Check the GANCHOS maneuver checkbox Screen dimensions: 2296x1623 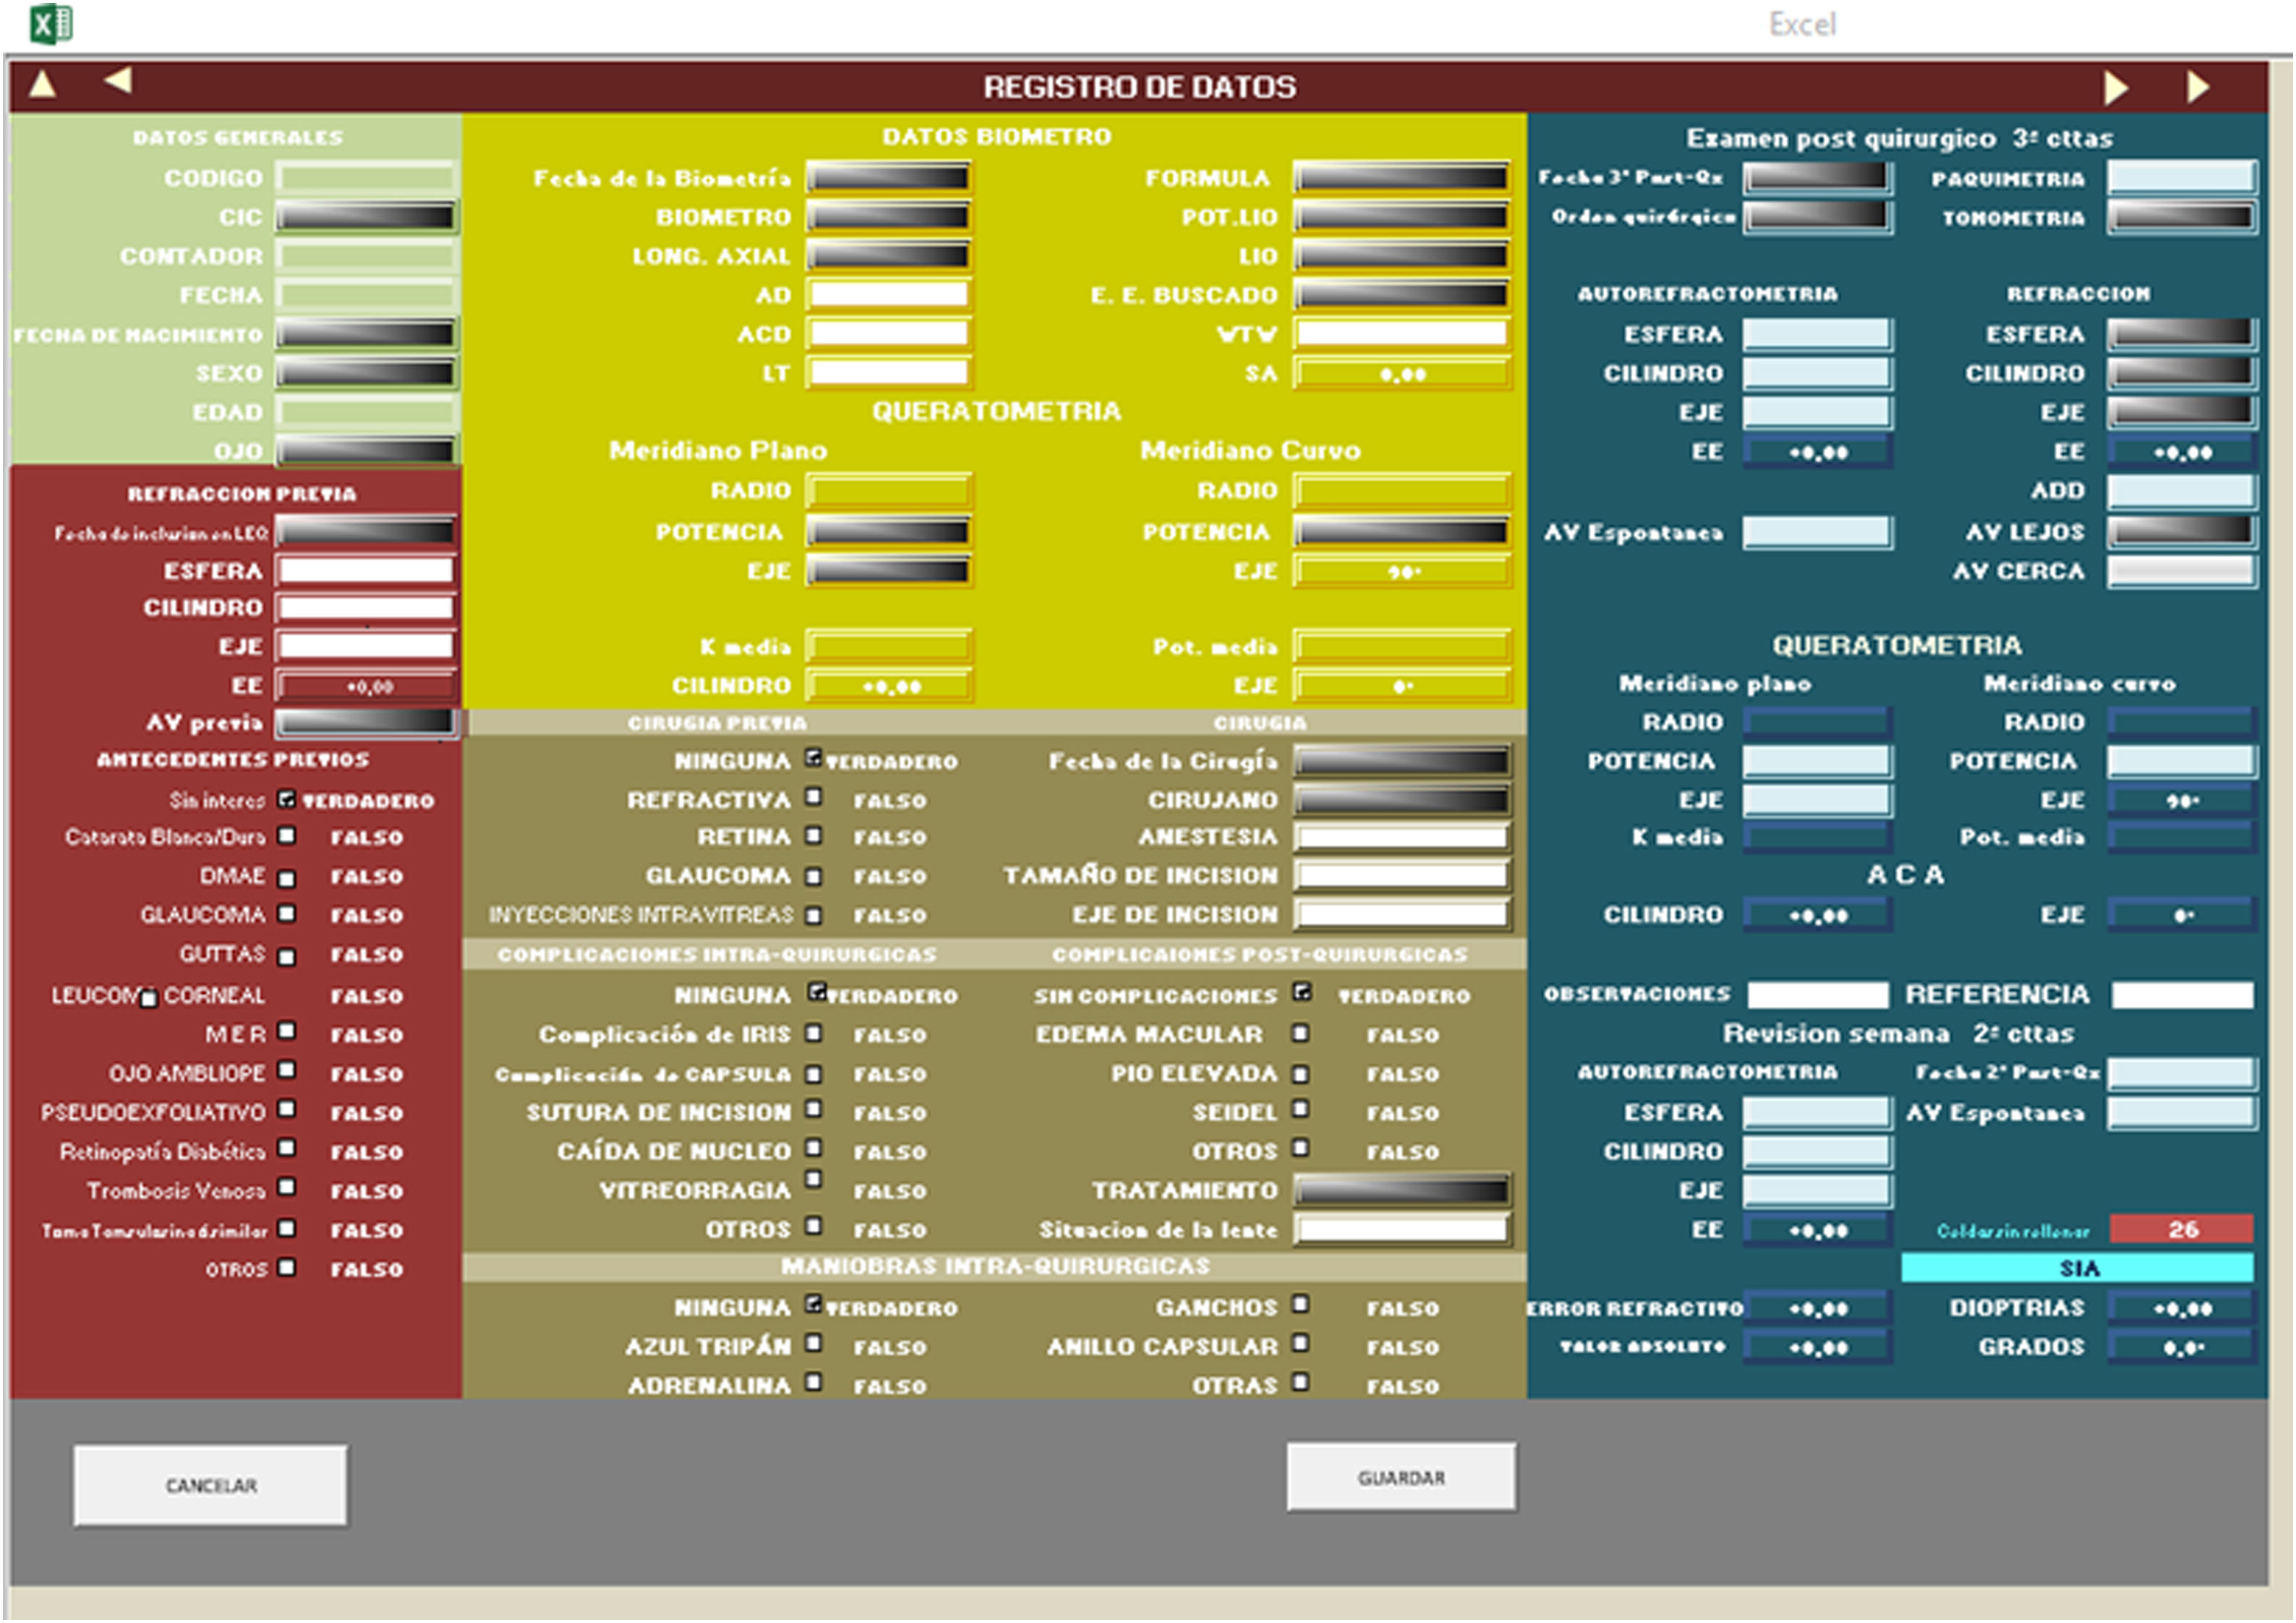[x=1300, y=1305]
